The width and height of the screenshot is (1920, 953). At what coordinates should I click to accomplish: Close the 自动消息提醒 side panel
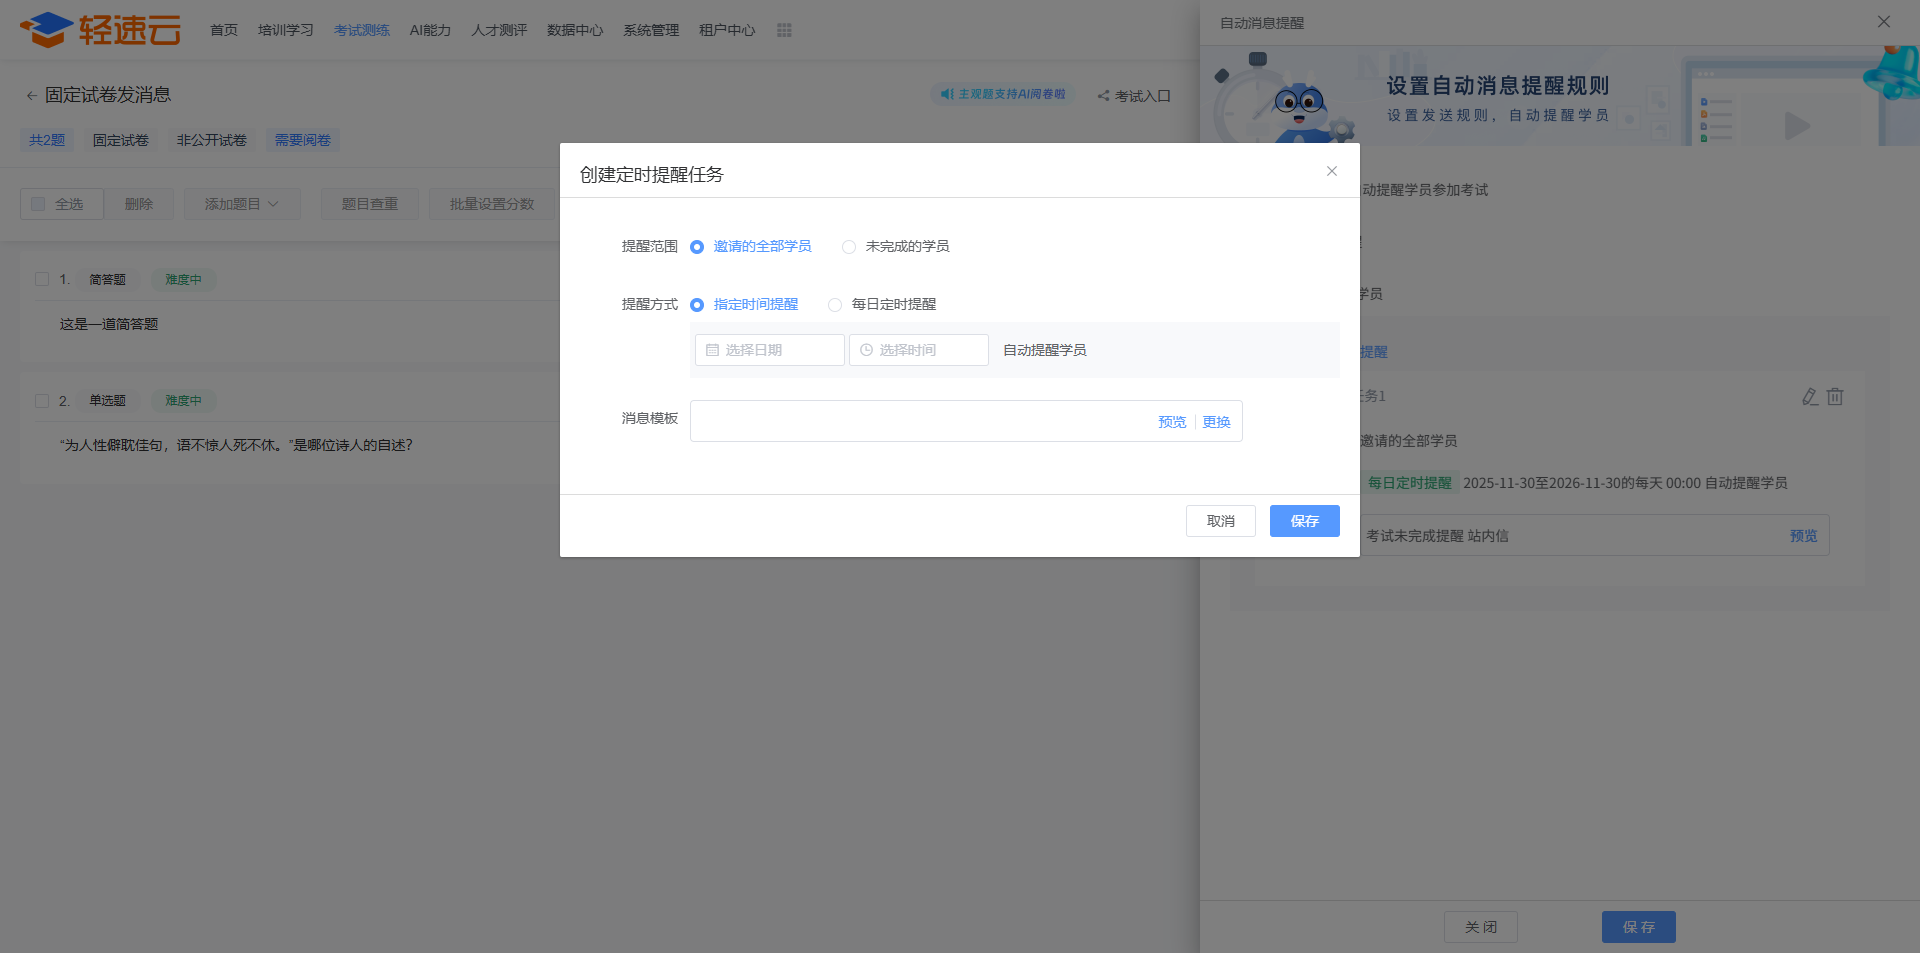1883,22
